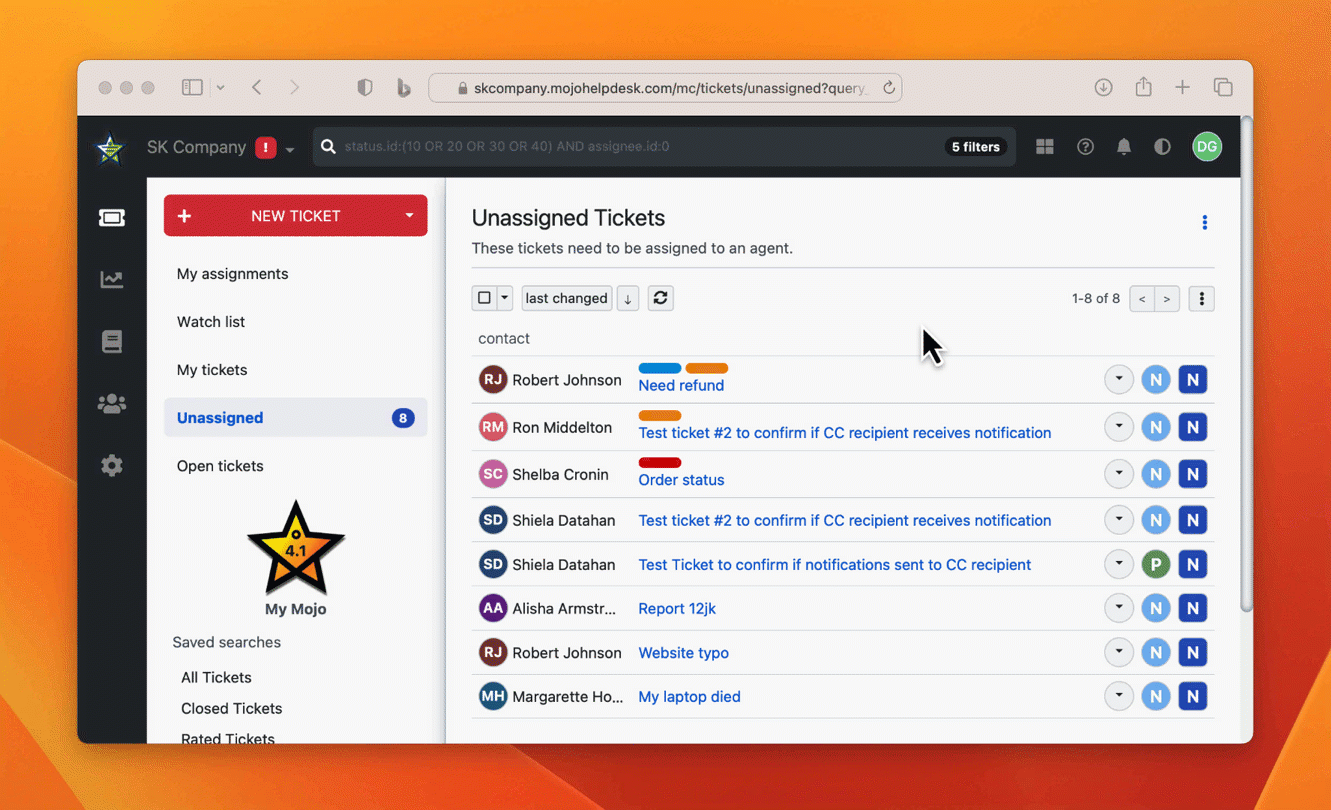Open Safari downloads
The width and height of the screenshot is (1331, 810).
[x=1103, y=88]
